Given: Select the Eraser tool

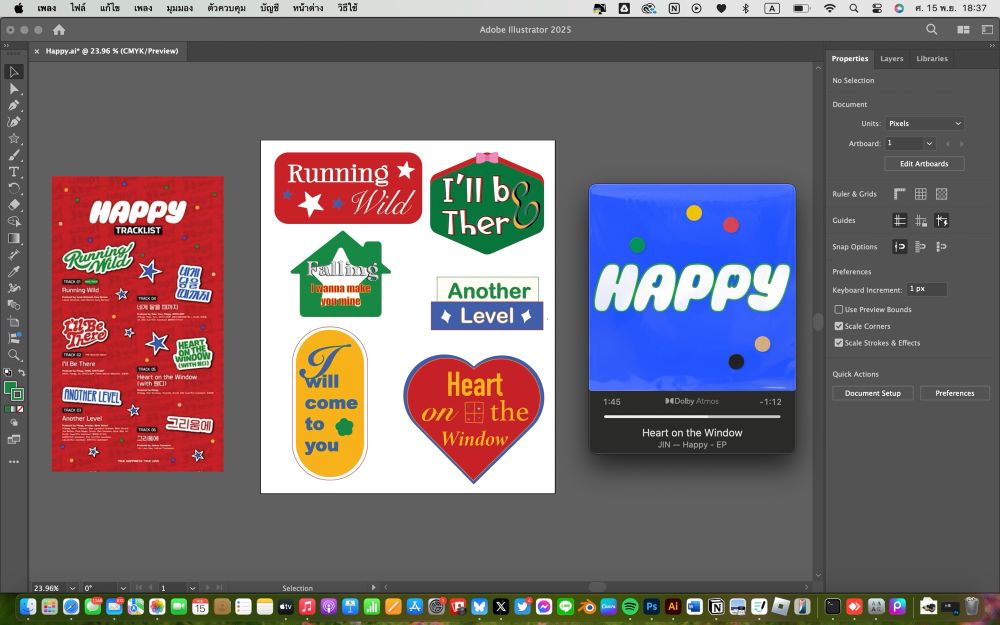Looking at the screenshot, I should coord(14,204).
